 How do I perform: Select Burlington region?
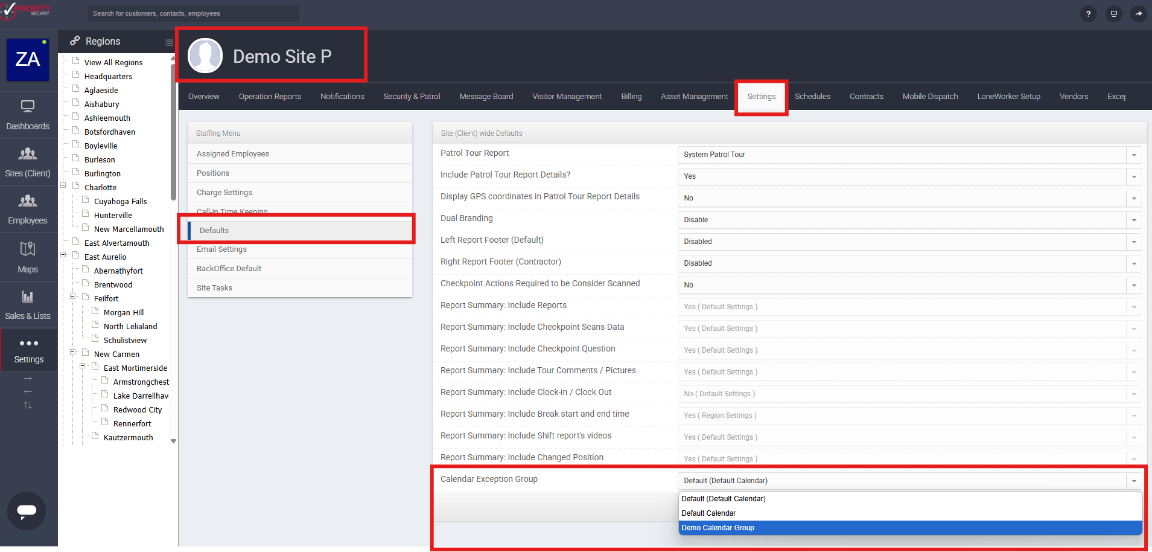102,173
